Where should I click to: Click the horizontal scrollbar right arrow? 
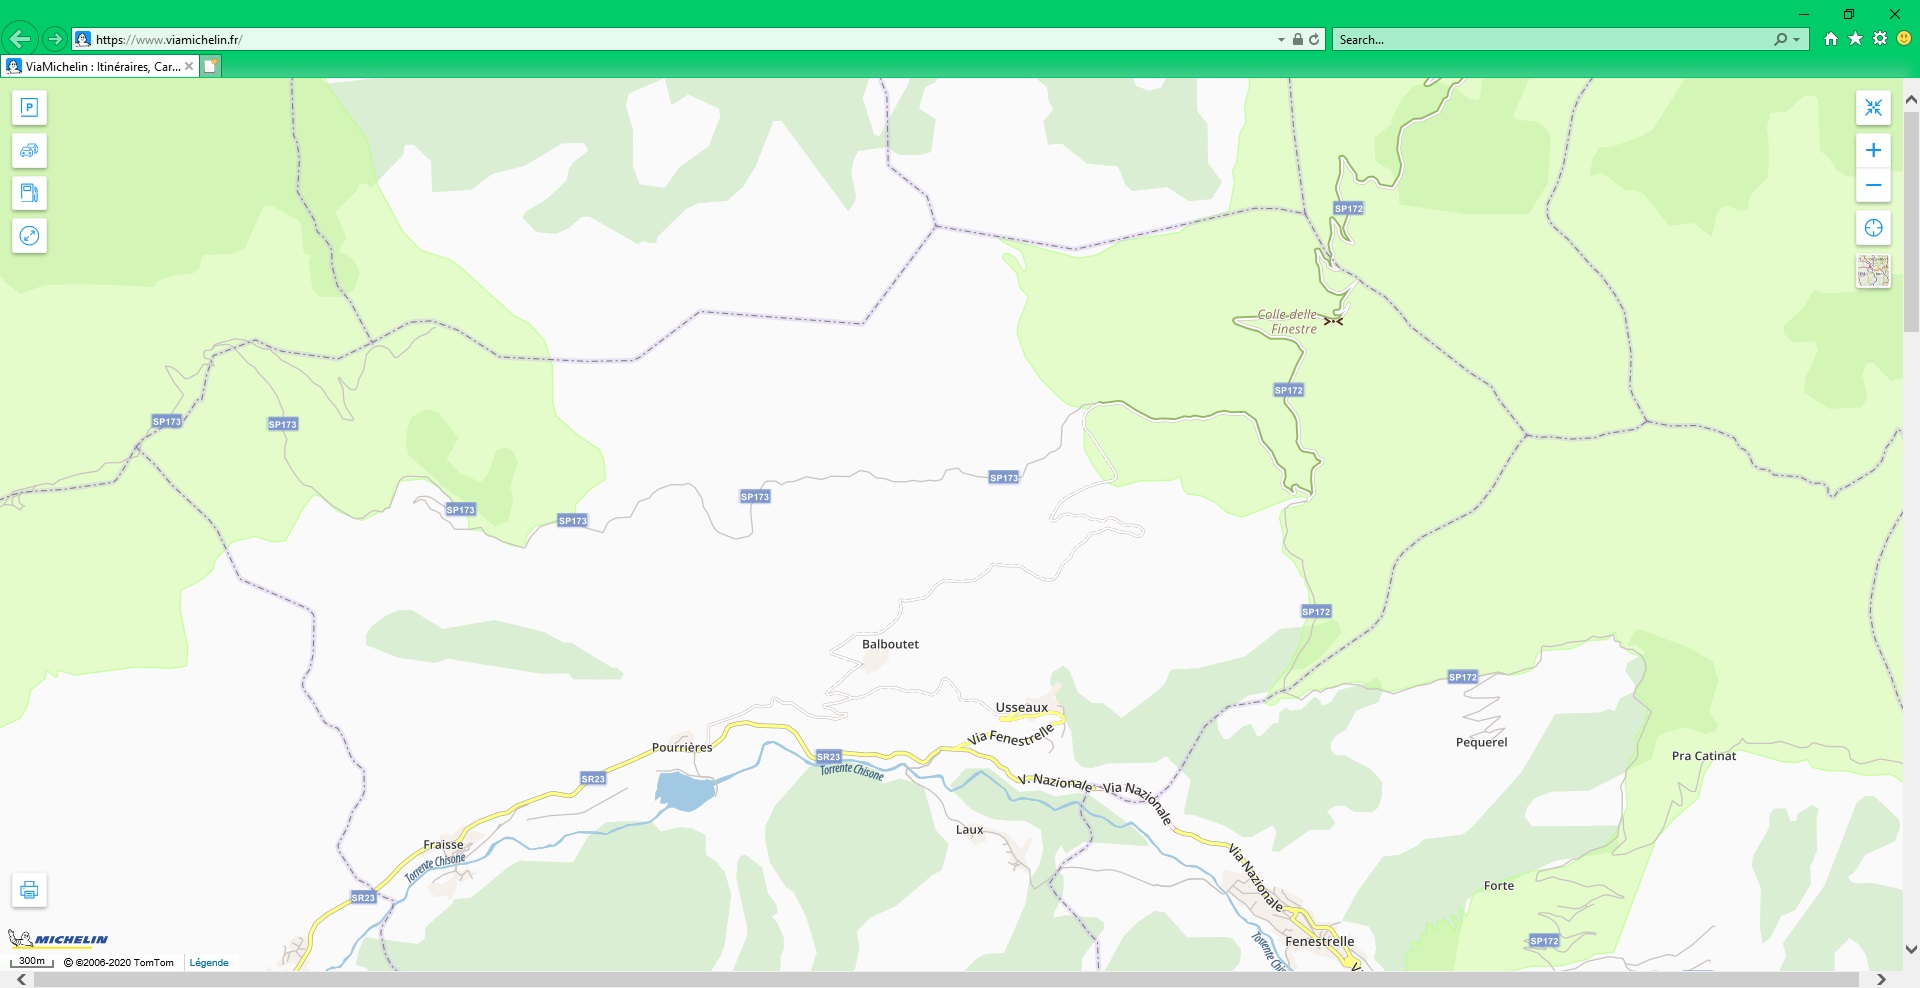(x=1881, y=980)
